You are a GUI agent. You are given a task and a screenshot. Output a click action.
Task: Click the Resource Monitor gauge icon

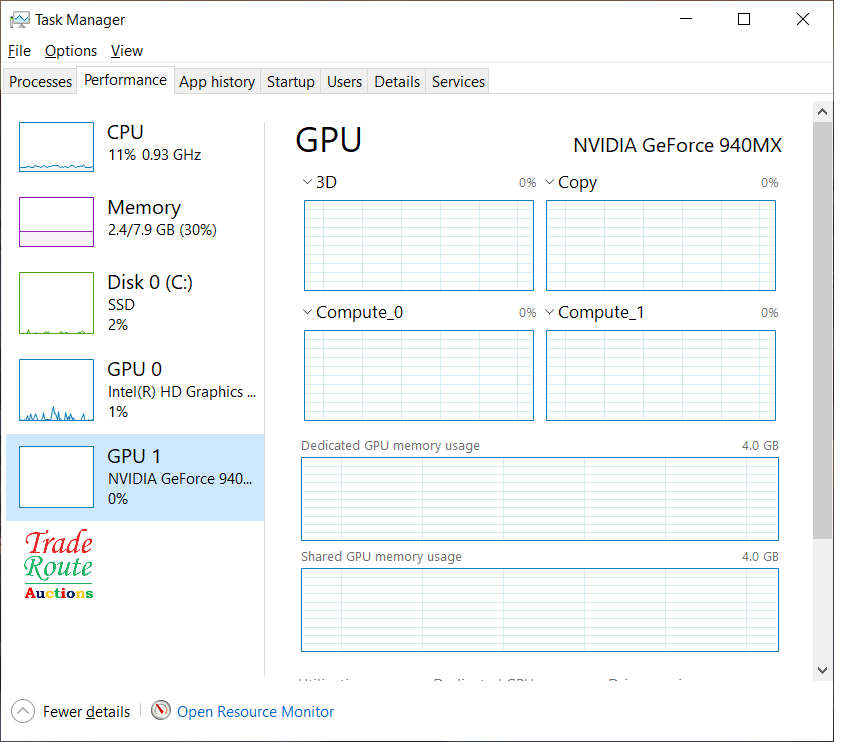(161, 711)
